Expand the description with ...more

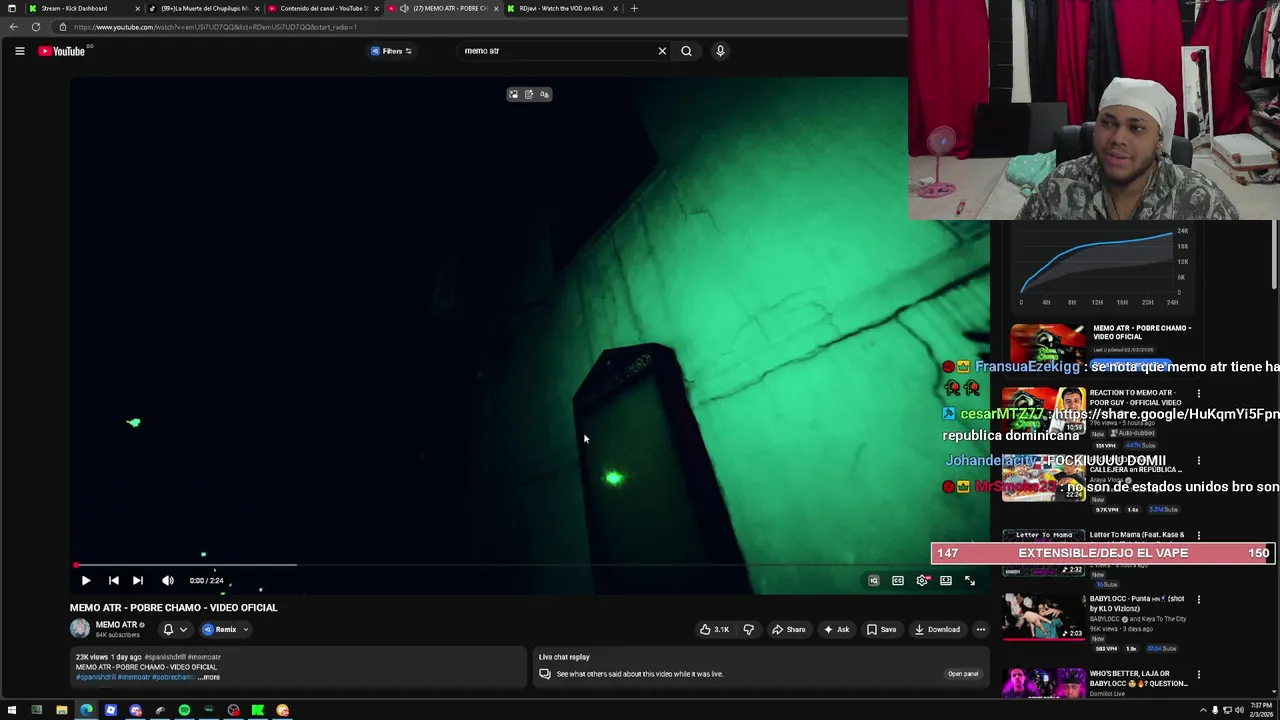(x=209, y=677)
